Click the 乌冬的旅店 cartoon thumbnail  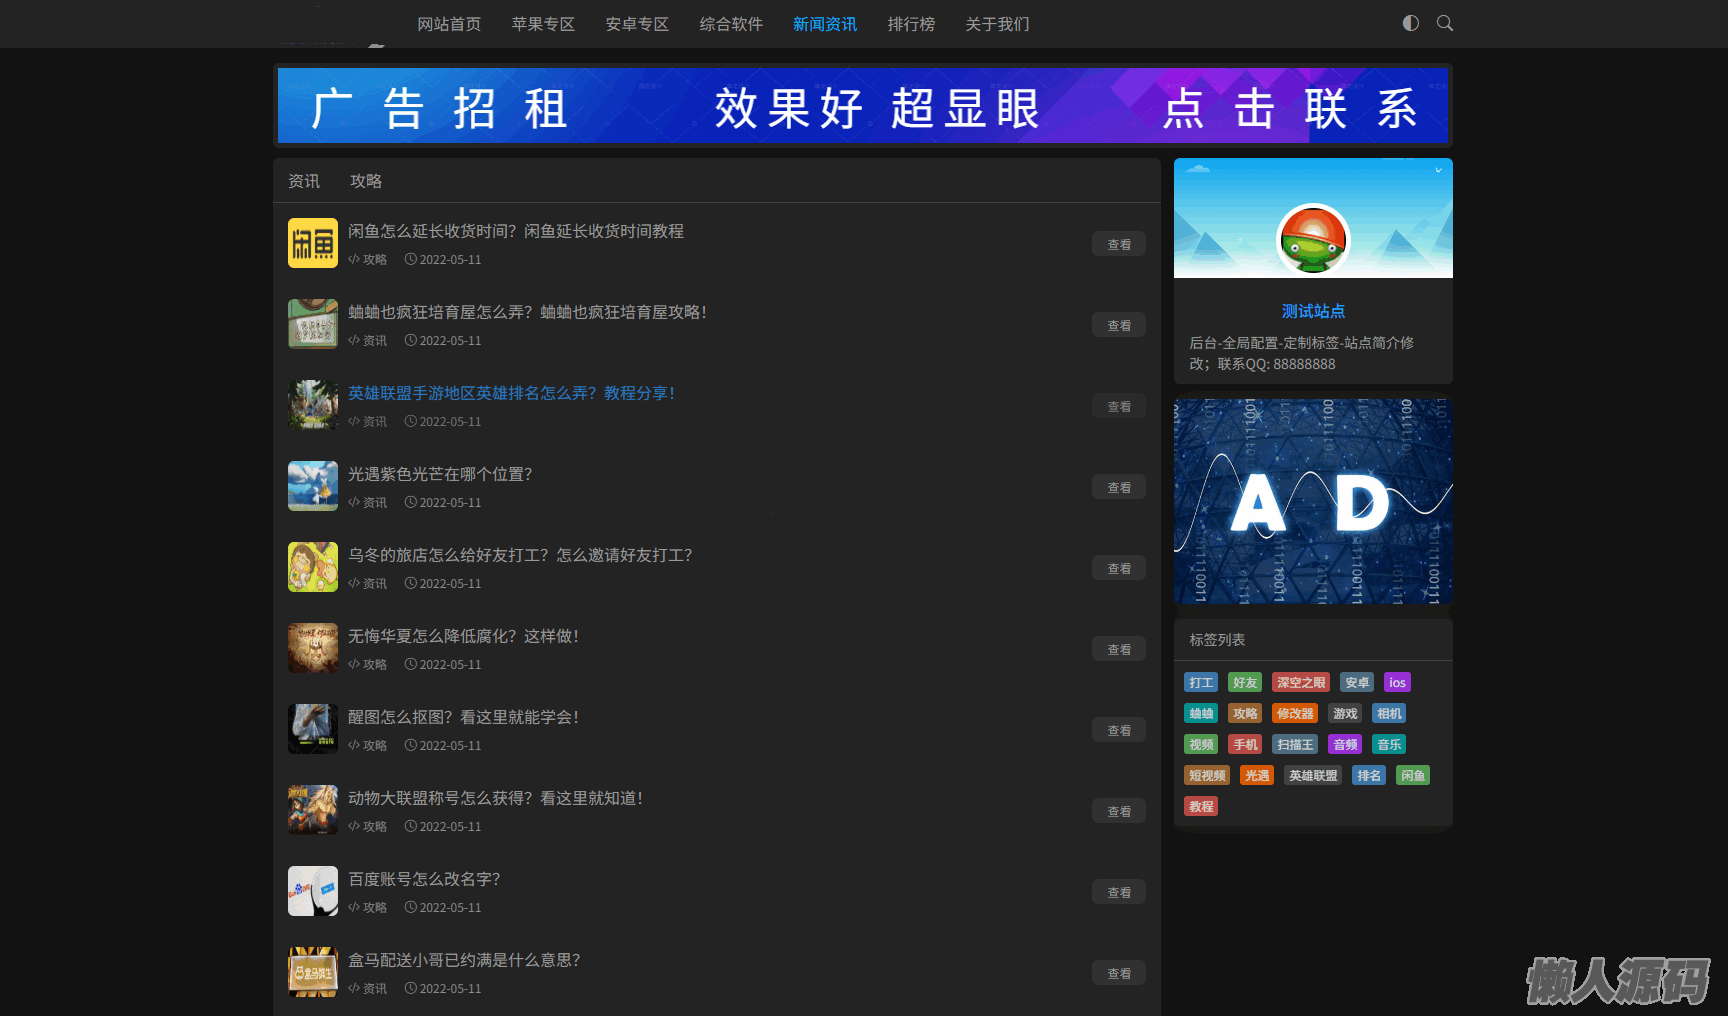(313, 567)
